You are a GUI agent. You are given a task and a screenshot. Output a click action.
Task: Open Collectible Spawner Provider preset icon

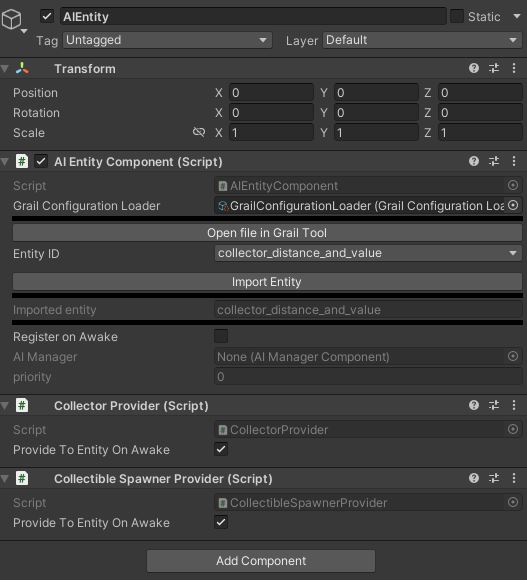pyautogui.click(x=494, y=478)
